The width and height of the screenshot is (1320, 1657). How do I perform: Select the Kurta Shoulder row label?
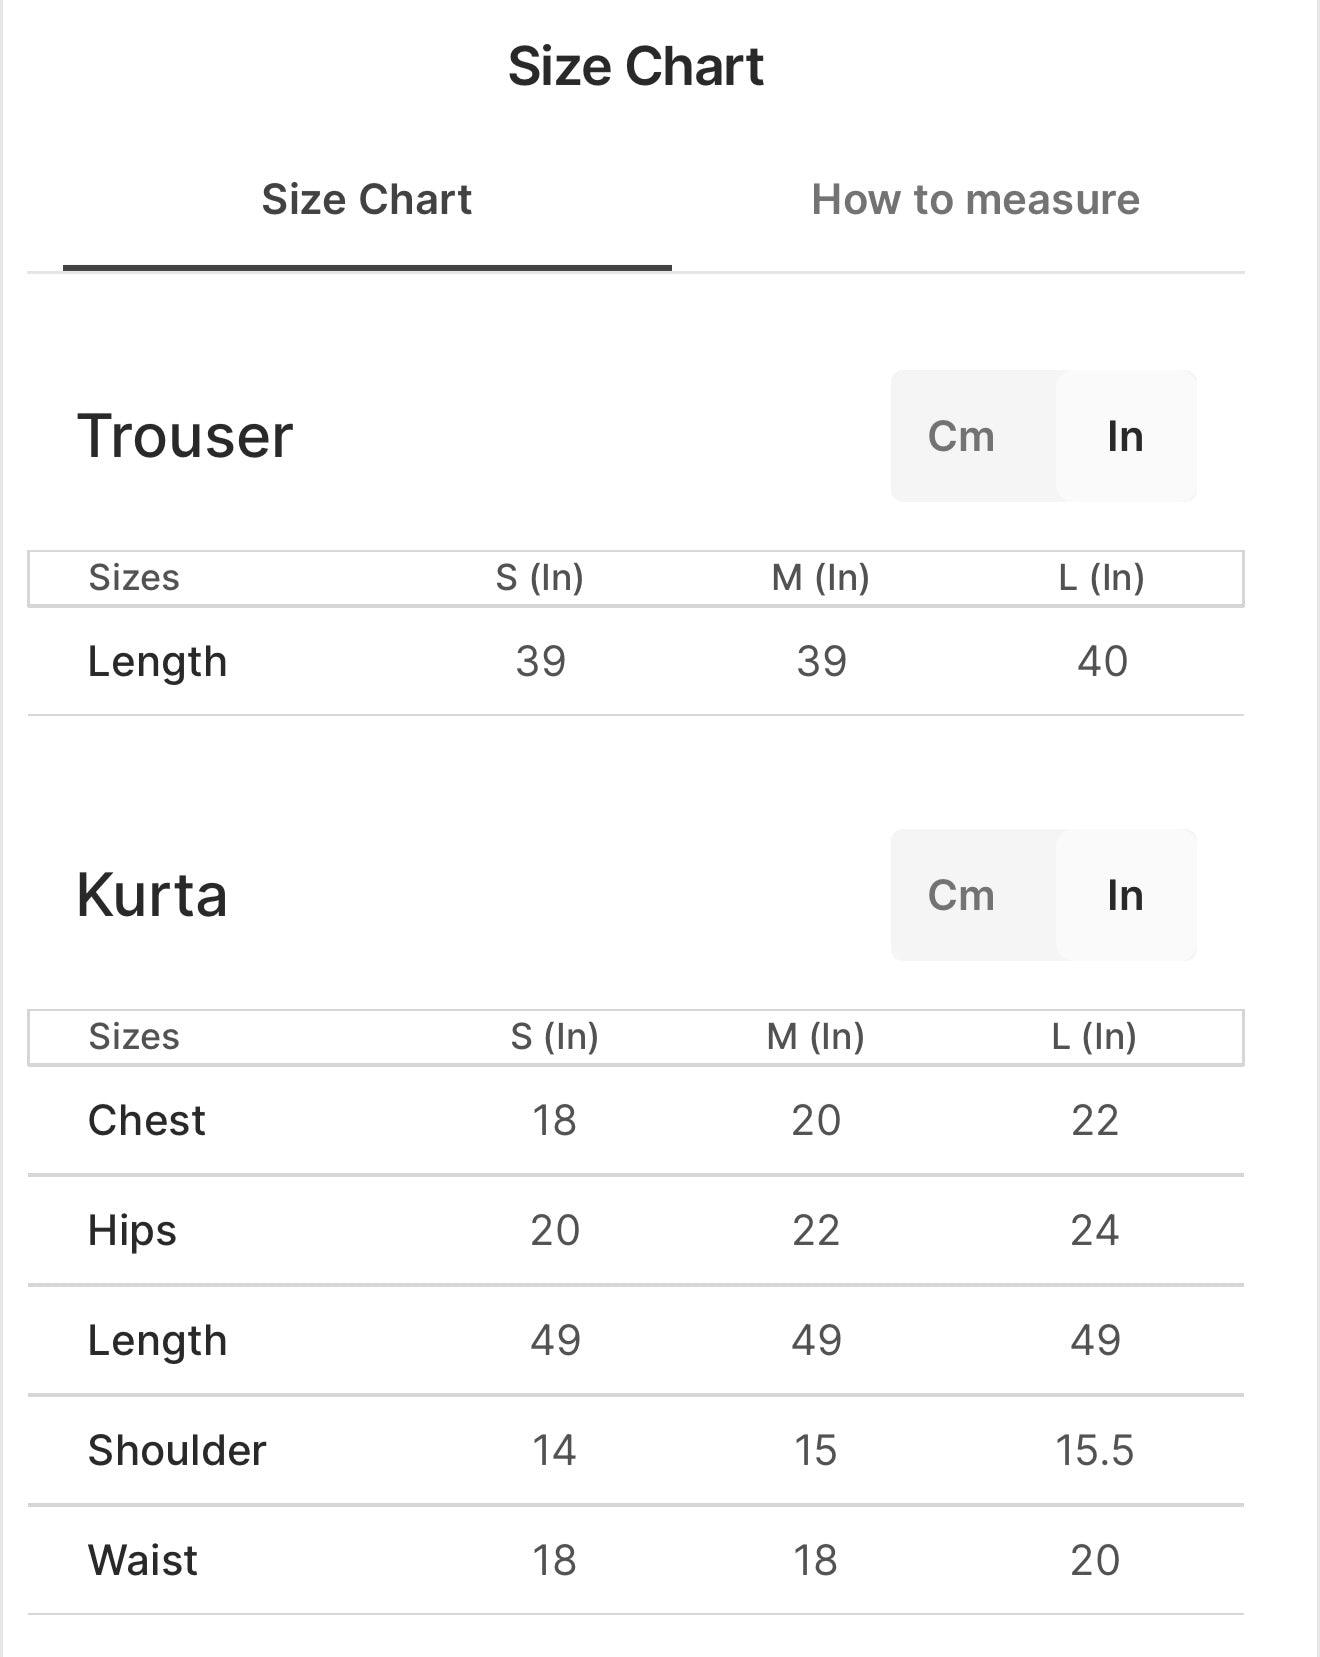[x=177, y=1450]
